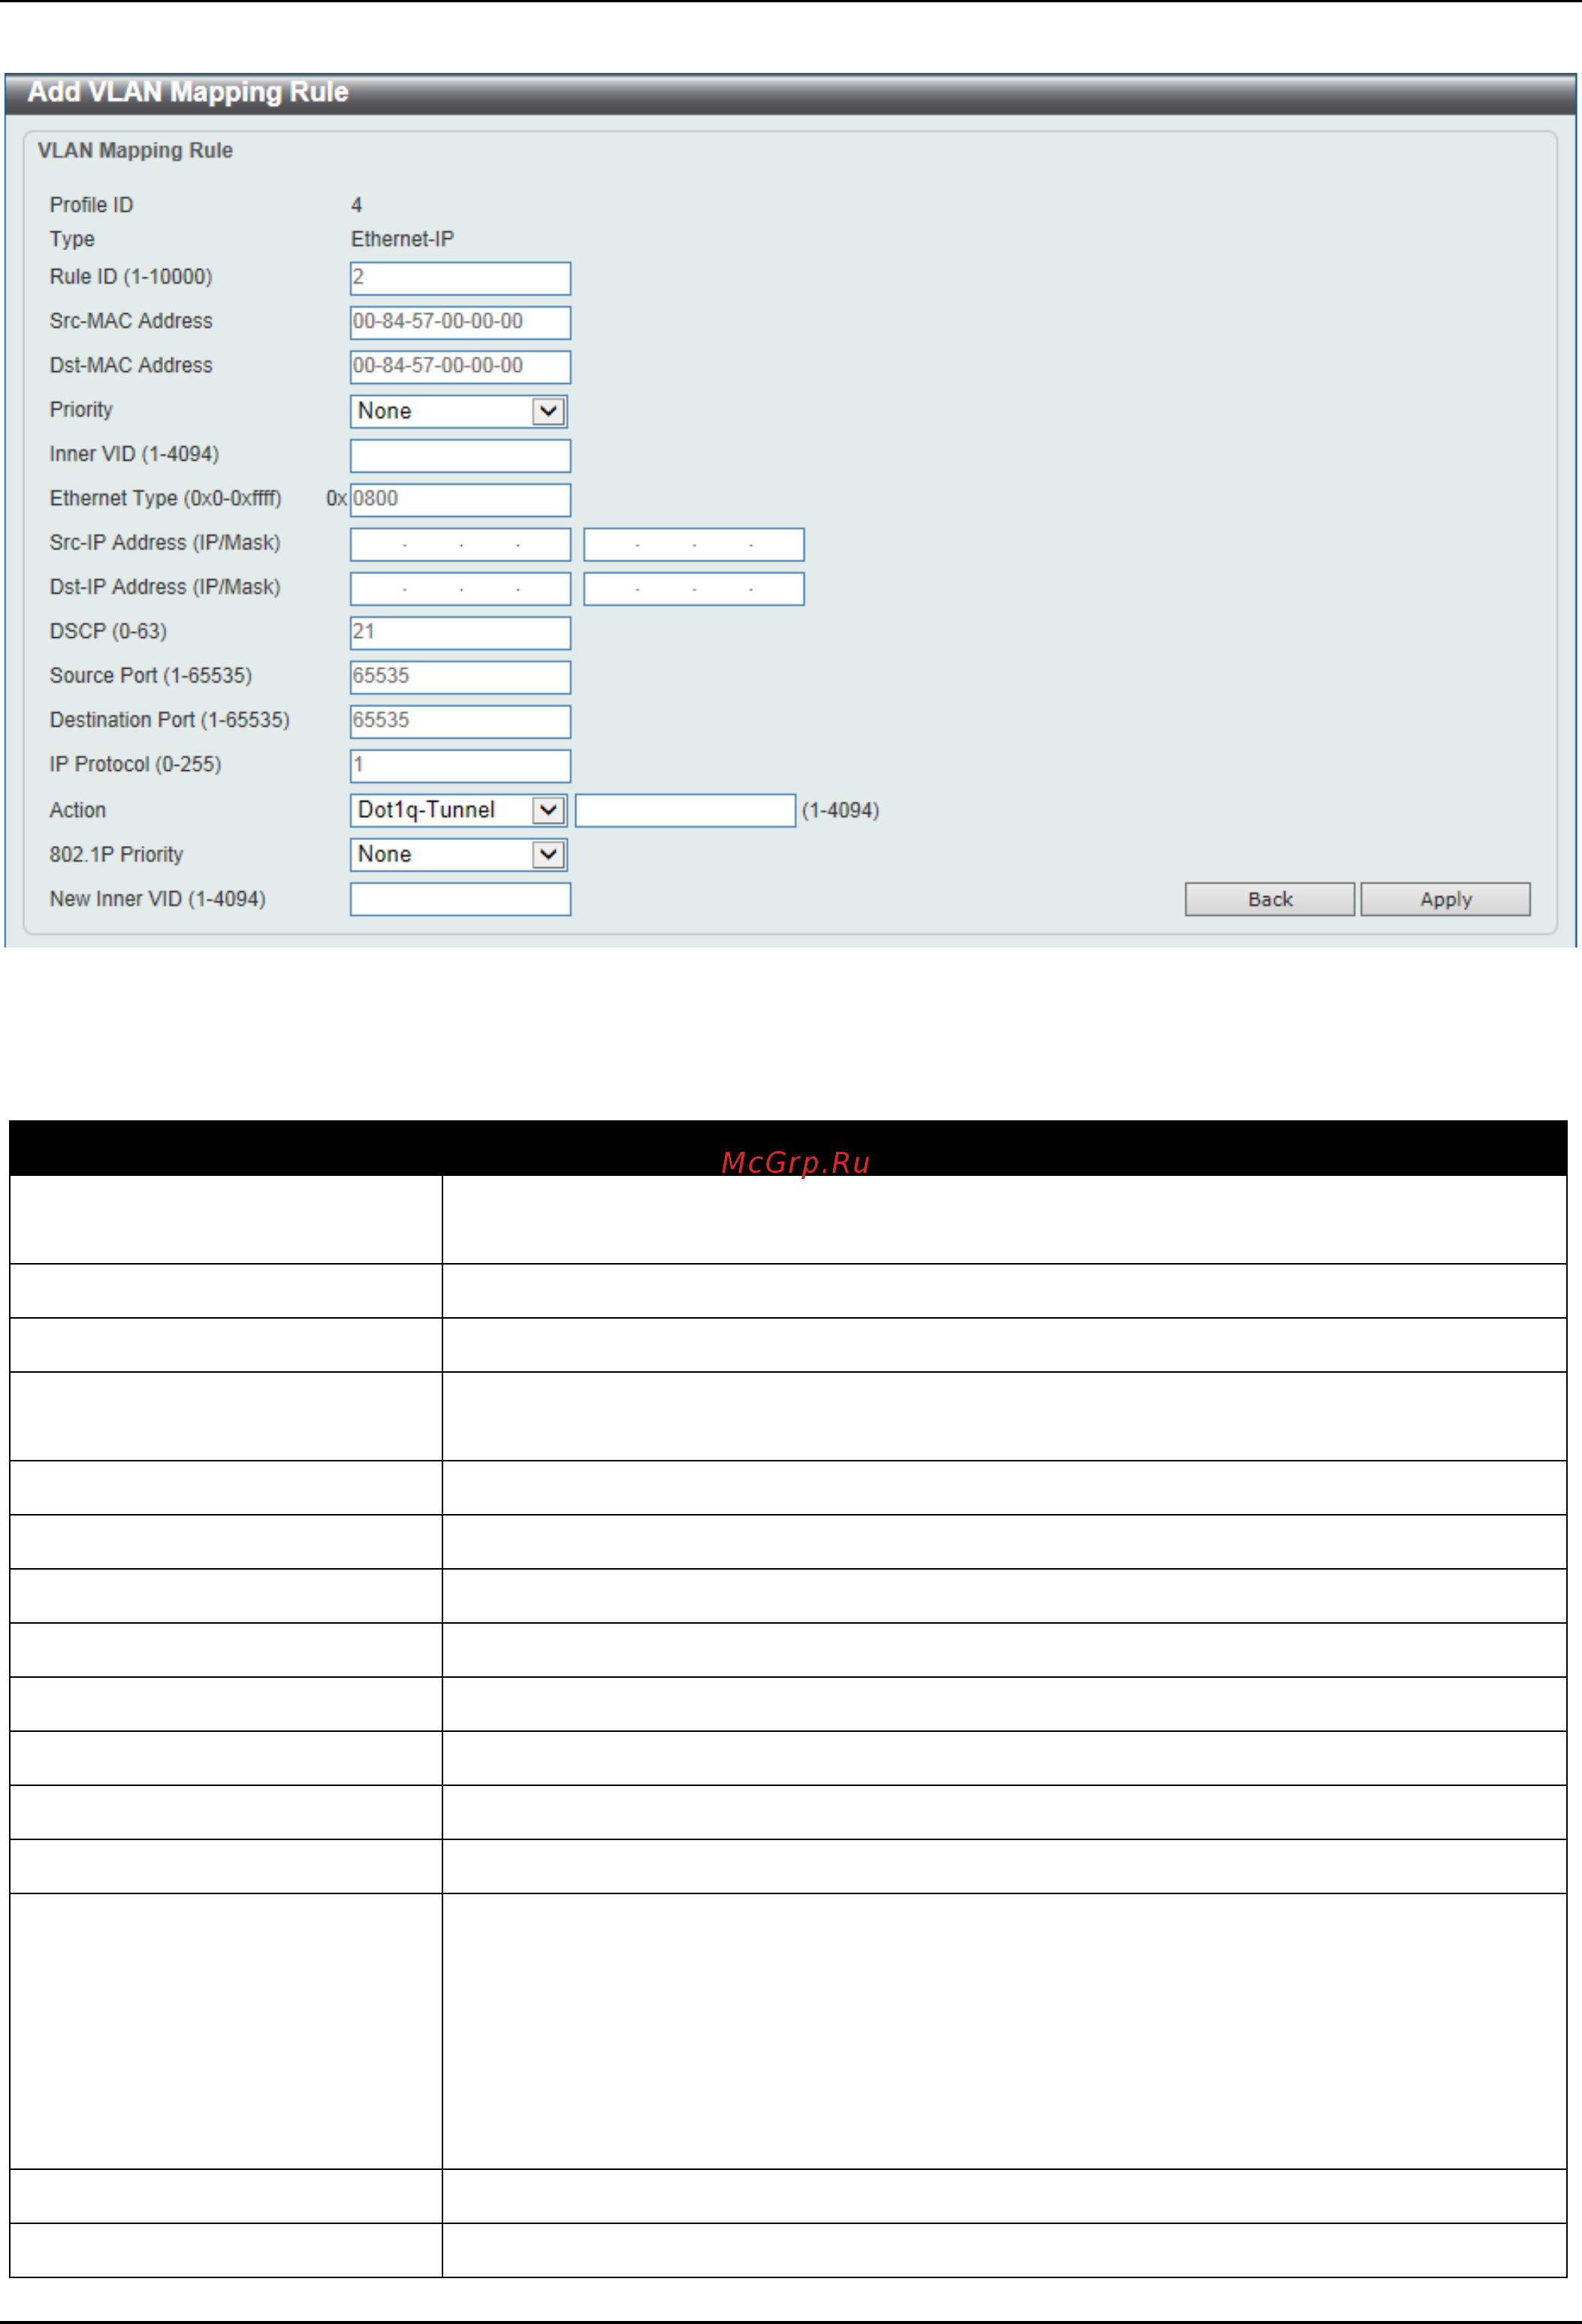The width and height of the screenshot is (1582, 2324).
Task: Click the New Inner VID (1-4094) label
Action: [x=158, y=899]
